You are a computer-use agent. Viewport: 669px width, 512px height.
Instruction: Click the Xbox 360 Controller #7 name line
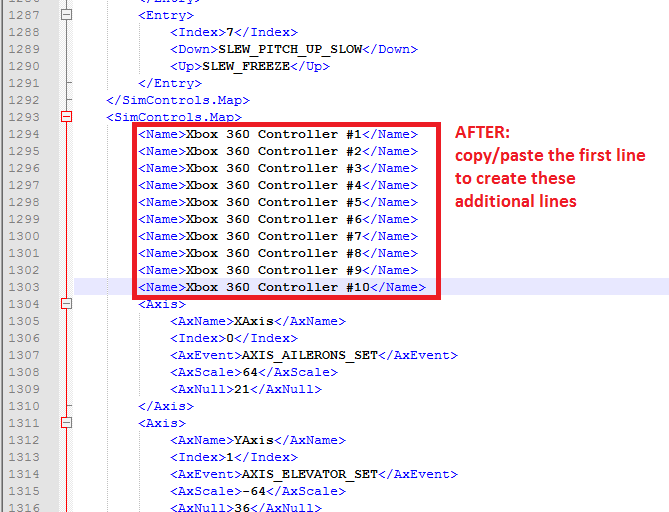click(278, 236)
